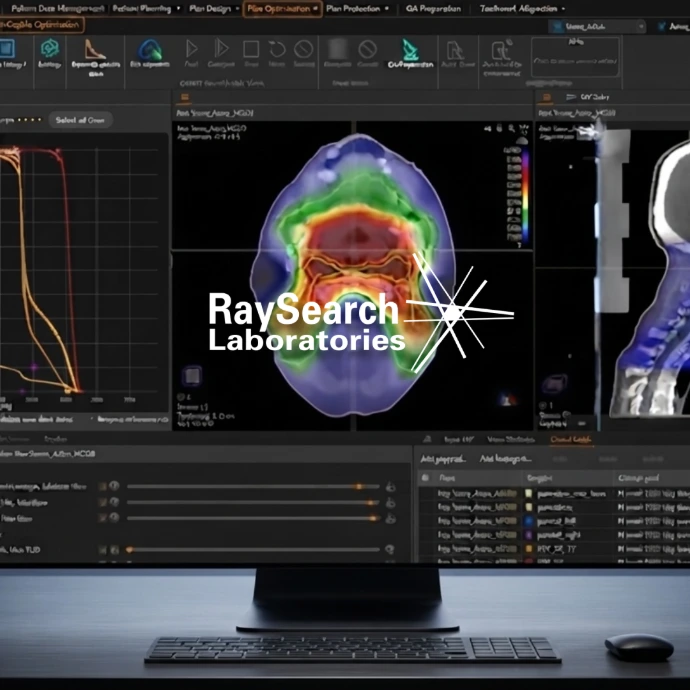Expand the arrow beside Plan Optimization
The height and width of the screenshot is (690, 690).
[x=315, y=8]
